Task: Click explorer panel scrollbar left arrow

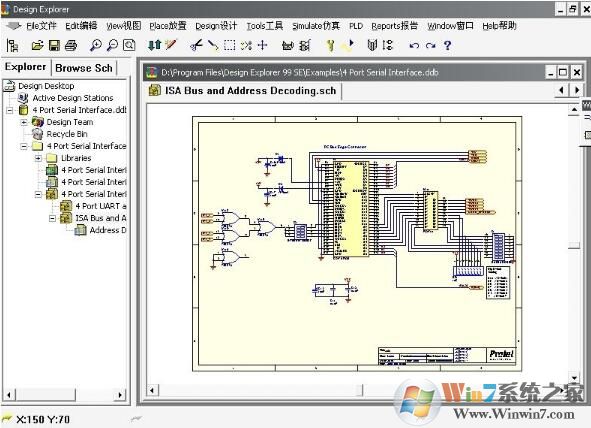Action: point(9,395)
